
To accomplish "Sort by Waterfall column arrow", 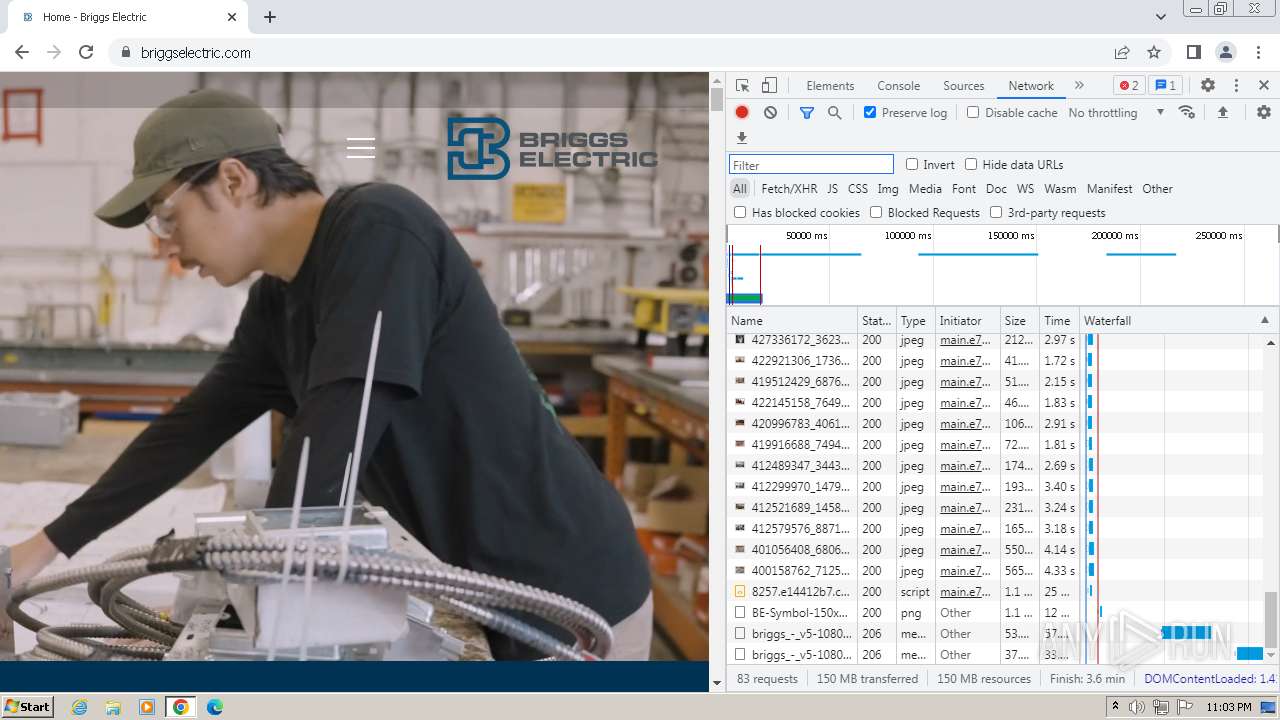I will [1264, 321].
